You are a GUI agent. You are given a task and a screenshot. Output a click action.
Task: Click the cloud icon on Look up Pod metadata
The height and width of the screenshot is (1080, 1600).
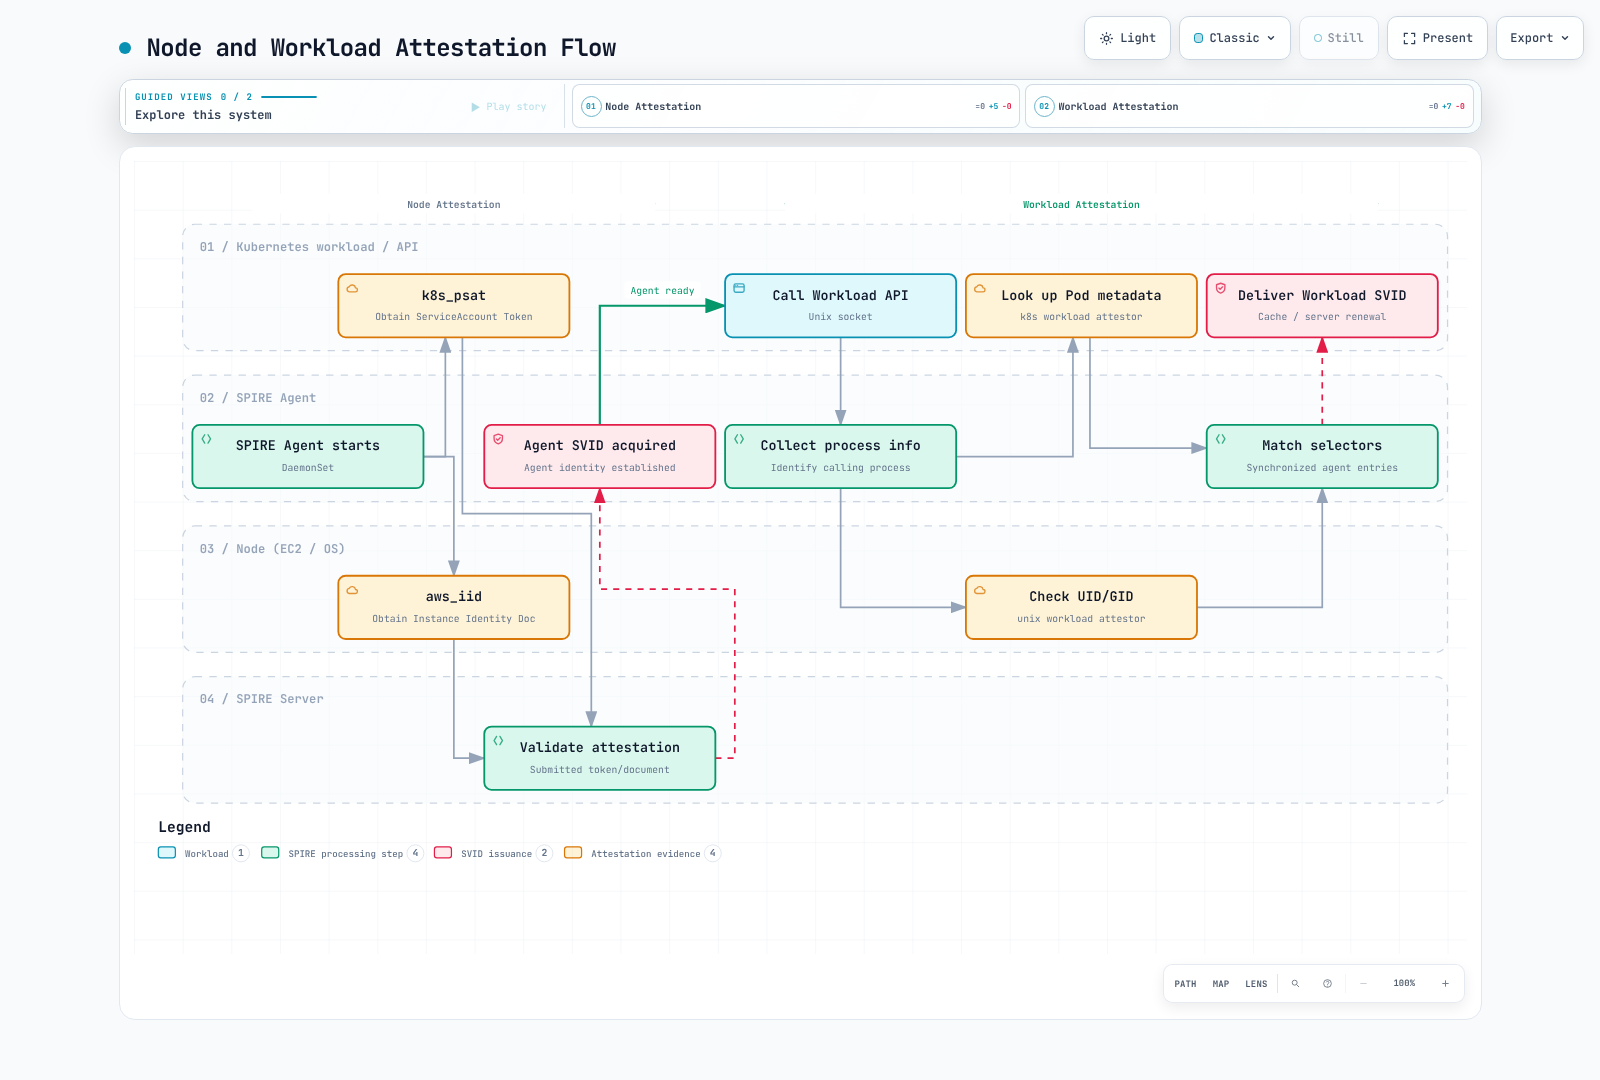(980, 288)
